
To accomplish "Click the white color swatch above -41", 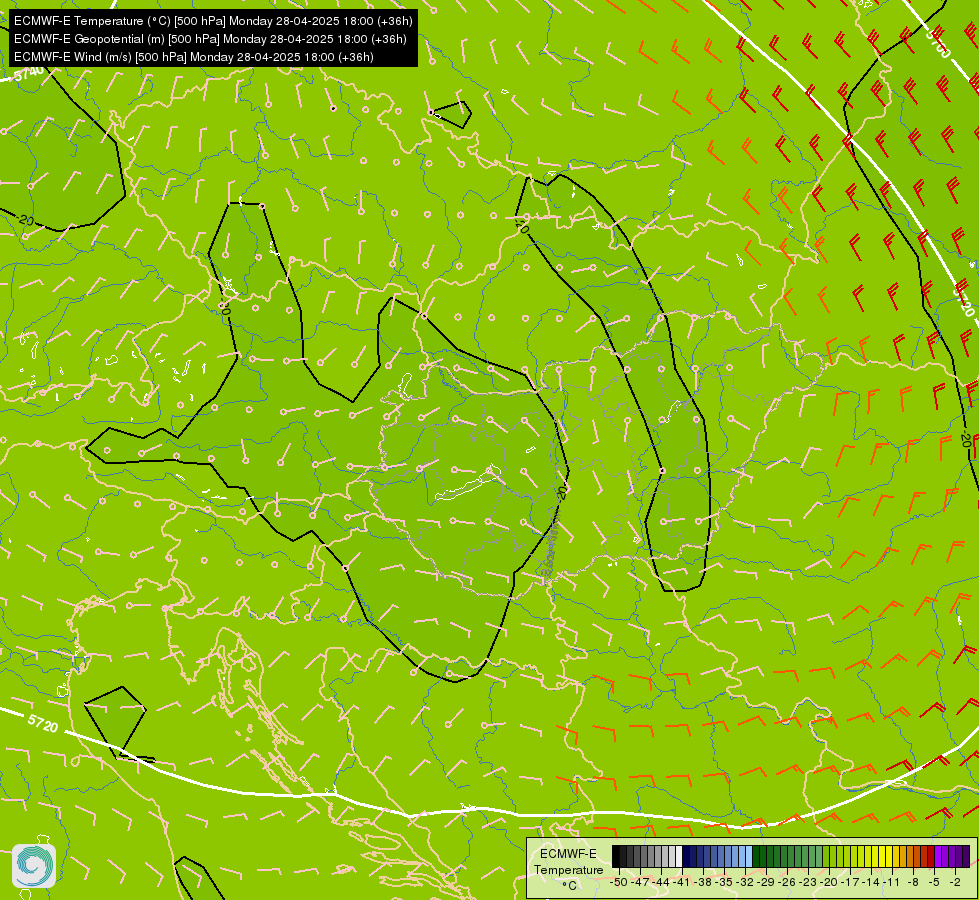I will (679, 856).
